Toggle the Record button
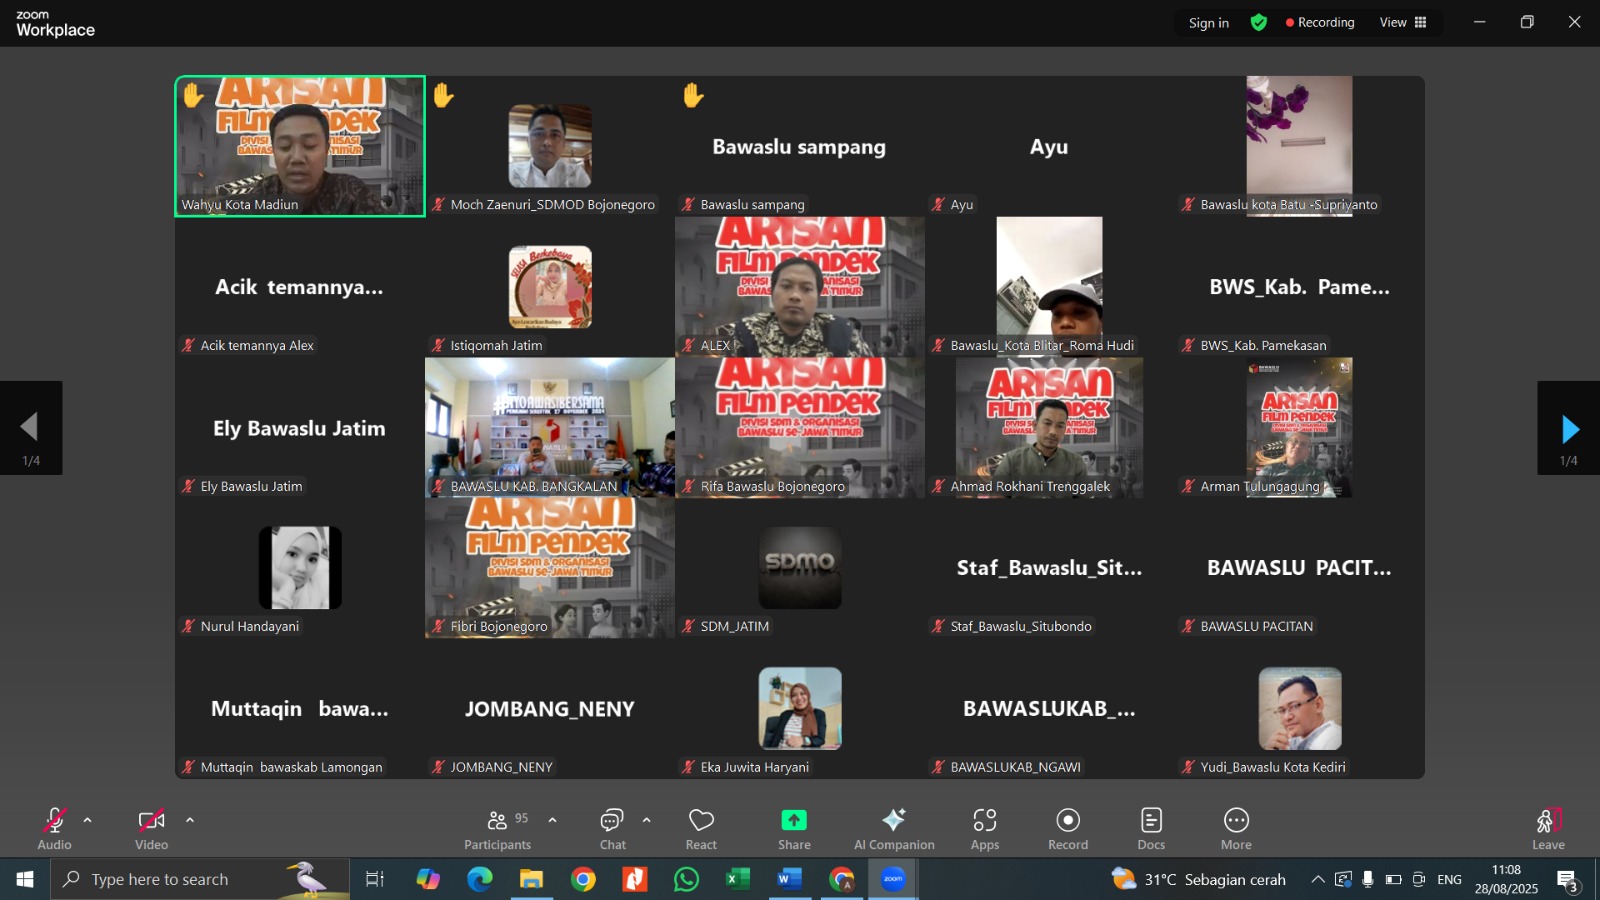 [1068, 829]
